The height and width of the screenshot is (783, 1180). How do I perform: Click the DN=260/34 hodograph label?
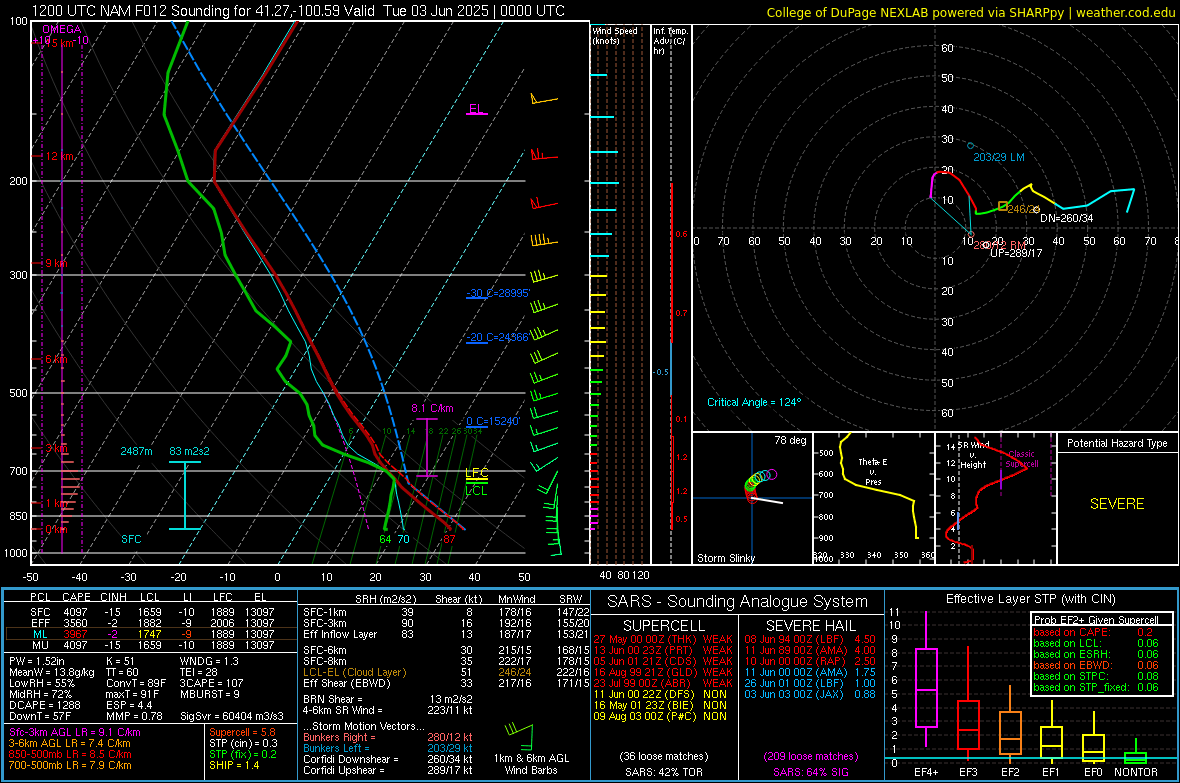click(1066, 218)
